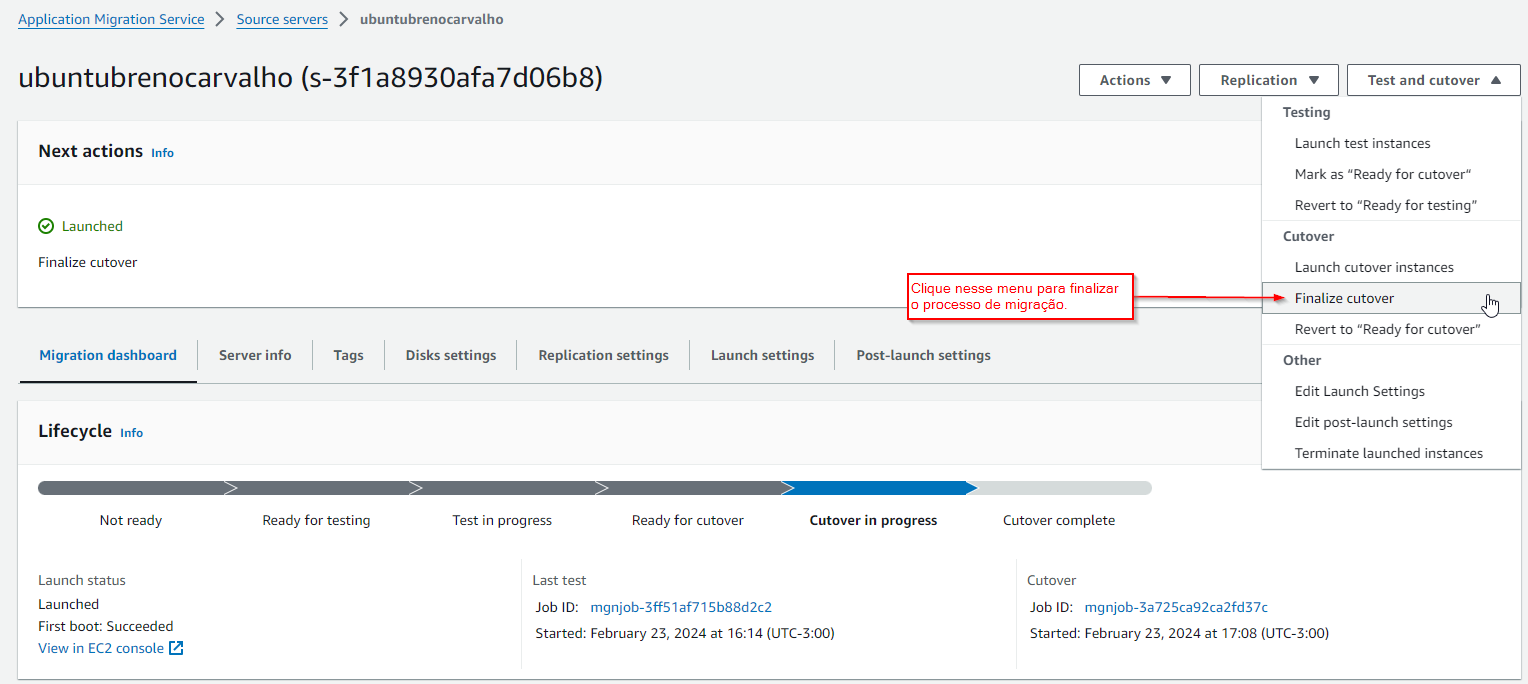Choose Launch test instances from menu
This screenshot has width=1528, height=684.
click(x=1362, y=143)
